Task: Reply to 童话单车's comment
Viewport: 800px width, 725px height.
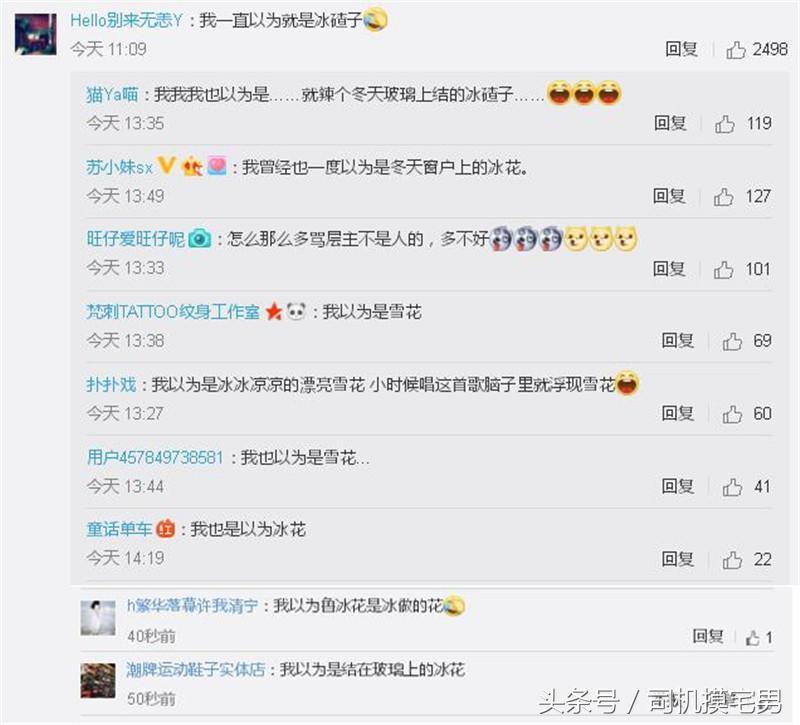Action: (x=678, y=559)
